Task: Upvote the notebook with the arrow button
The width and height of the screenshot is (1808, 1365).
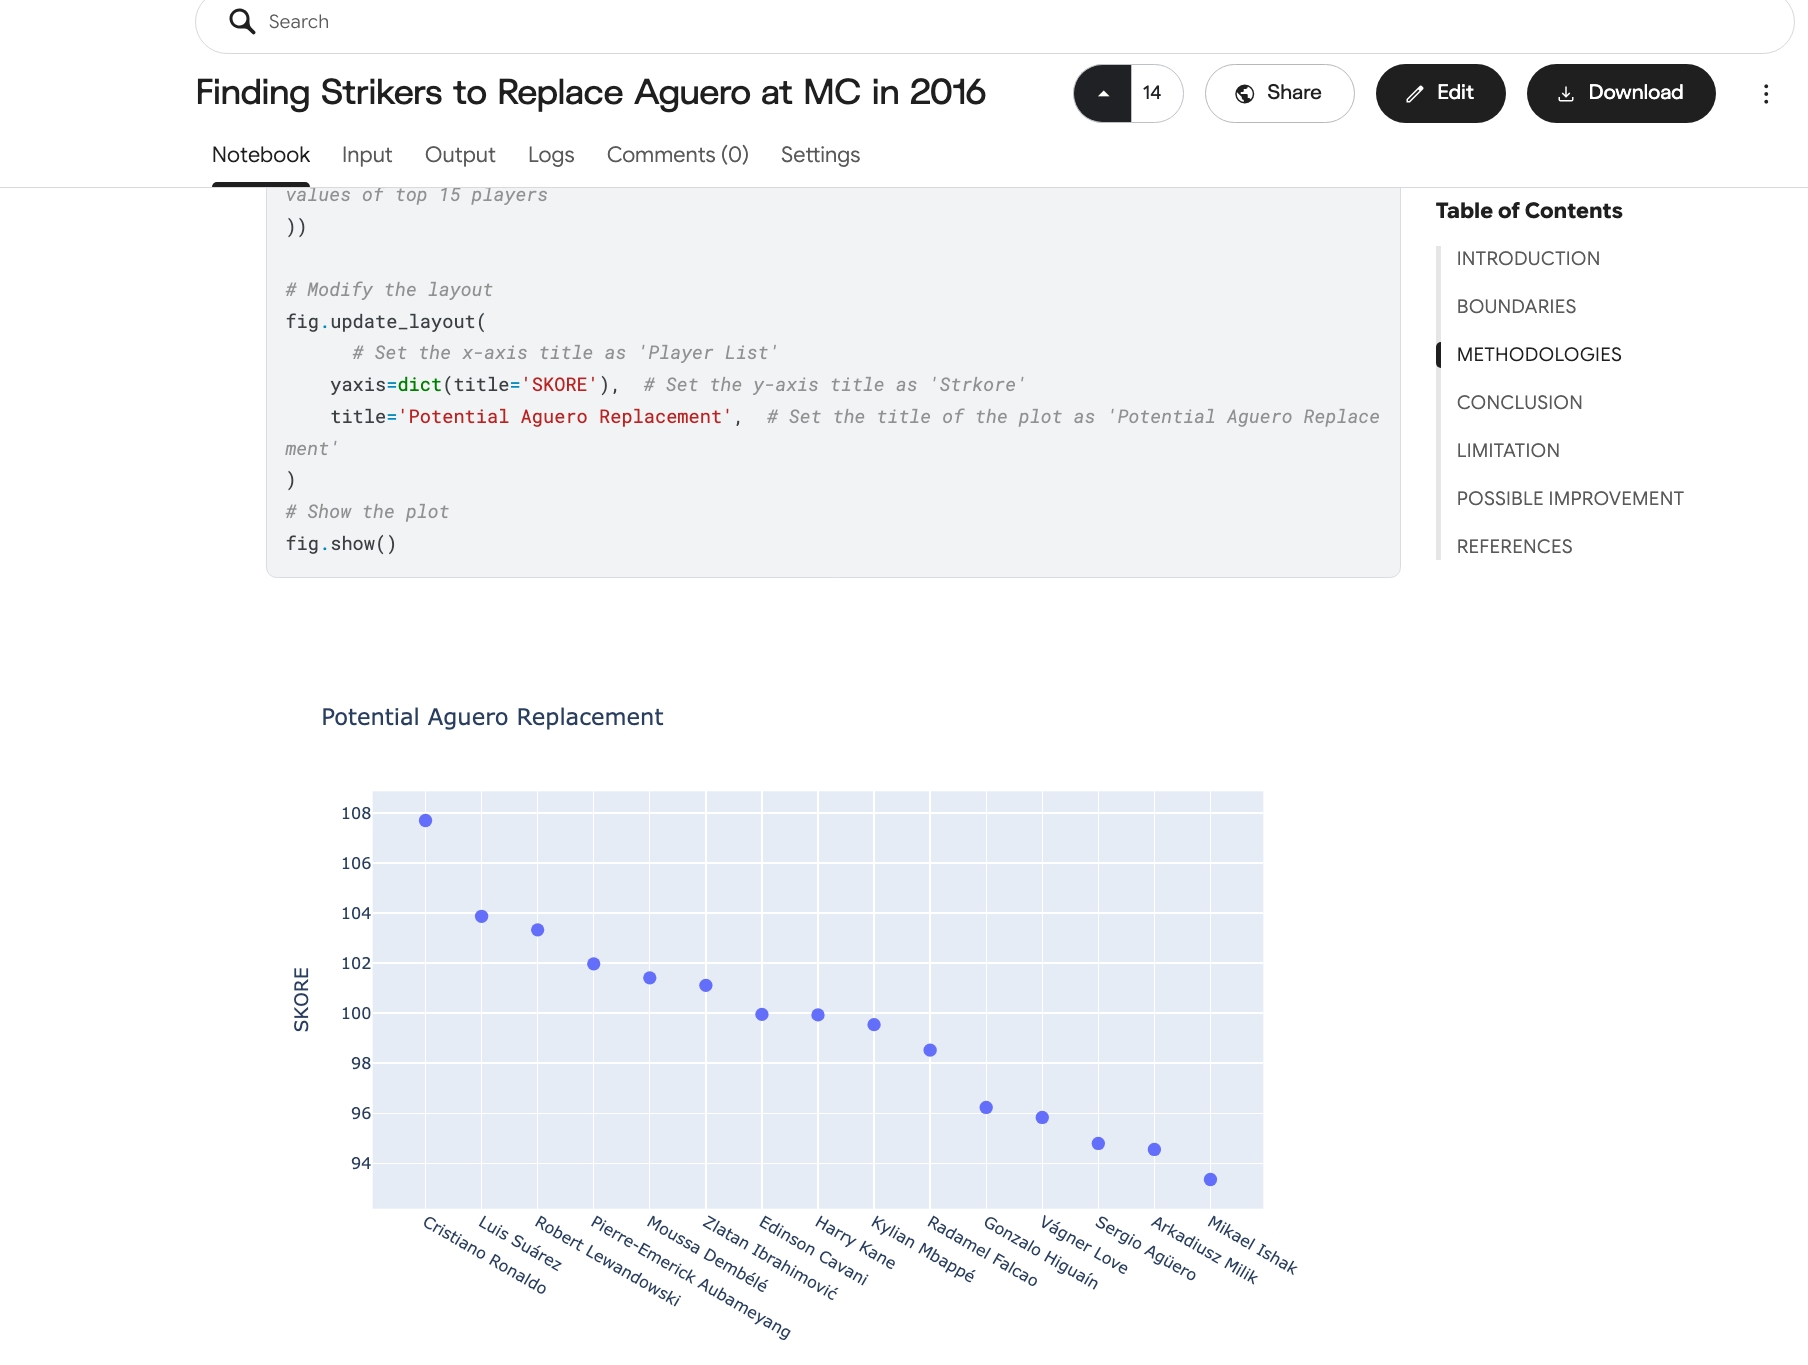Action: click(1103, 93)
